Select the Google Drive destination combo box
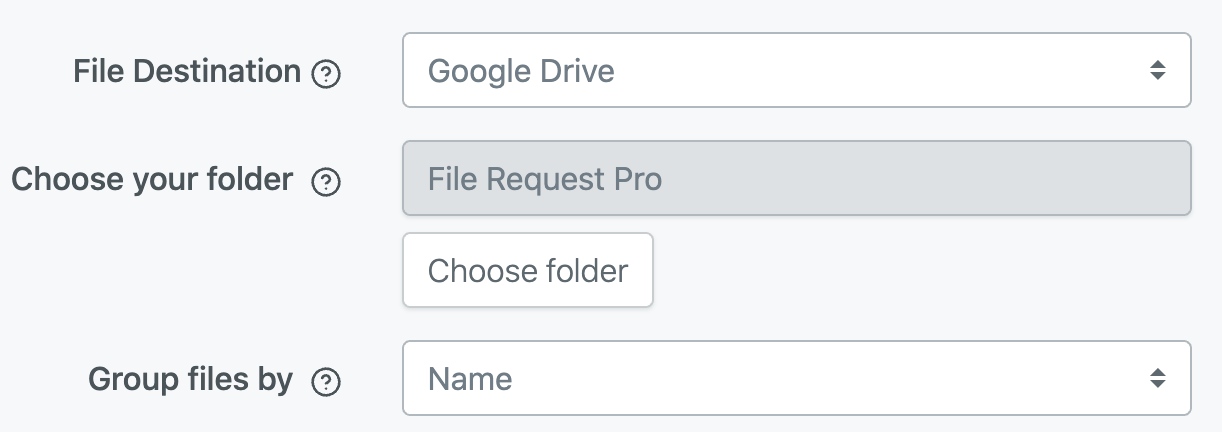The image size is (1222, 432). pos(797,70)
